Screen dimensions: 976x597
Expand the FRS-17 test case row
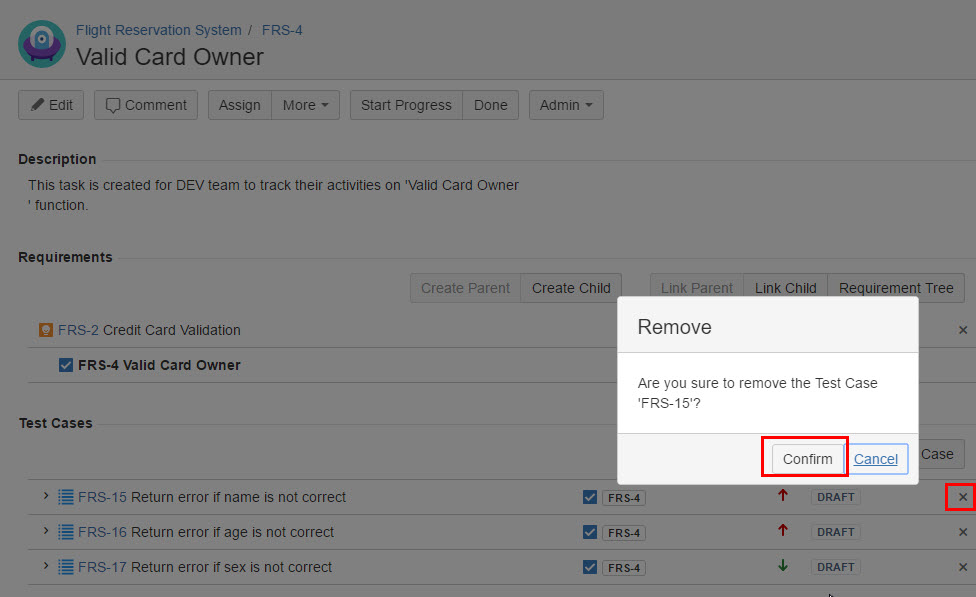click(x=46, y=566)
